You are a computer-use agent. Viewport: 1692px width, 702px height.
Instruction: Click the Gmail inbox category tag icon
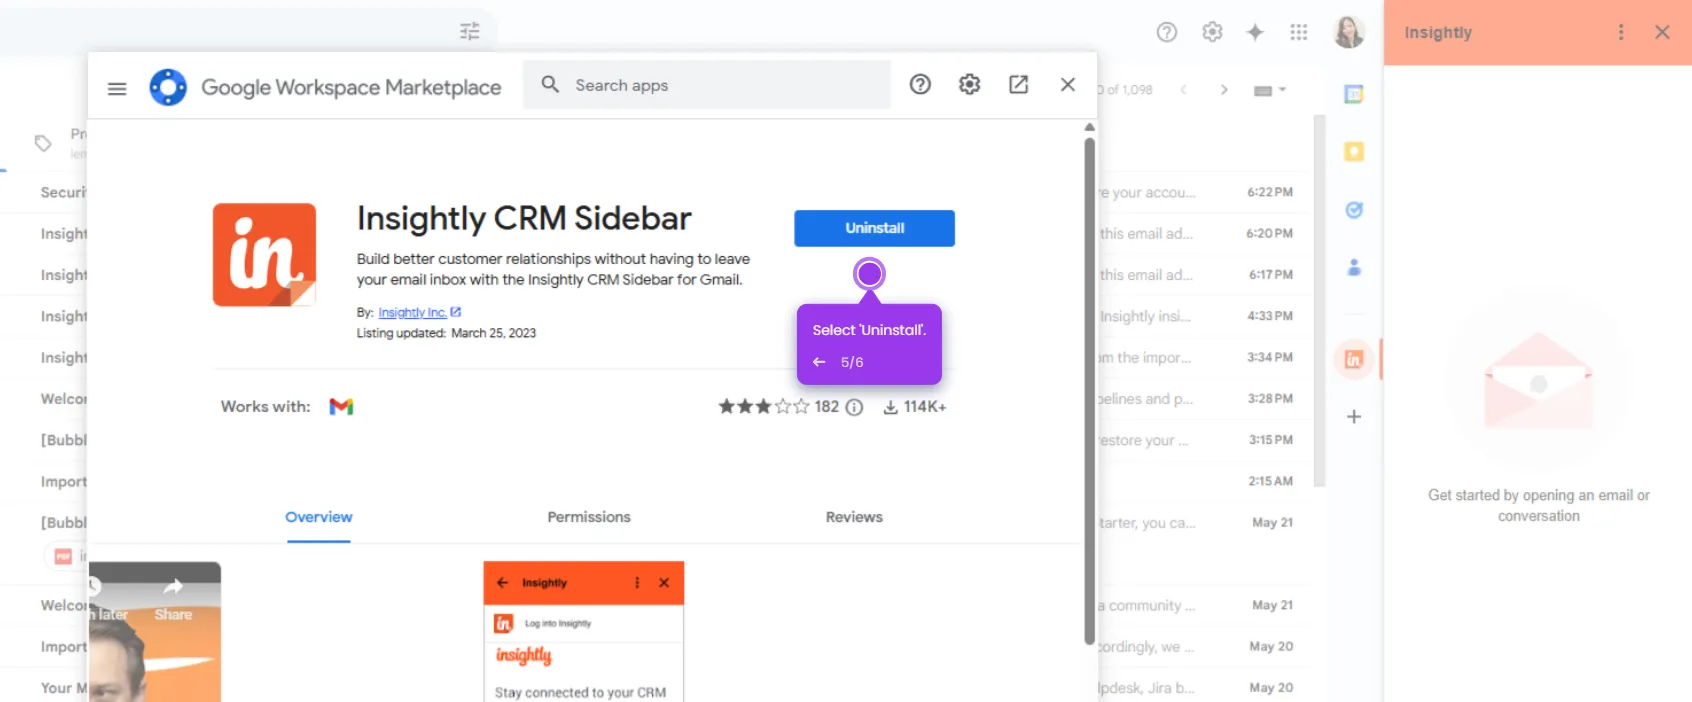43,143
